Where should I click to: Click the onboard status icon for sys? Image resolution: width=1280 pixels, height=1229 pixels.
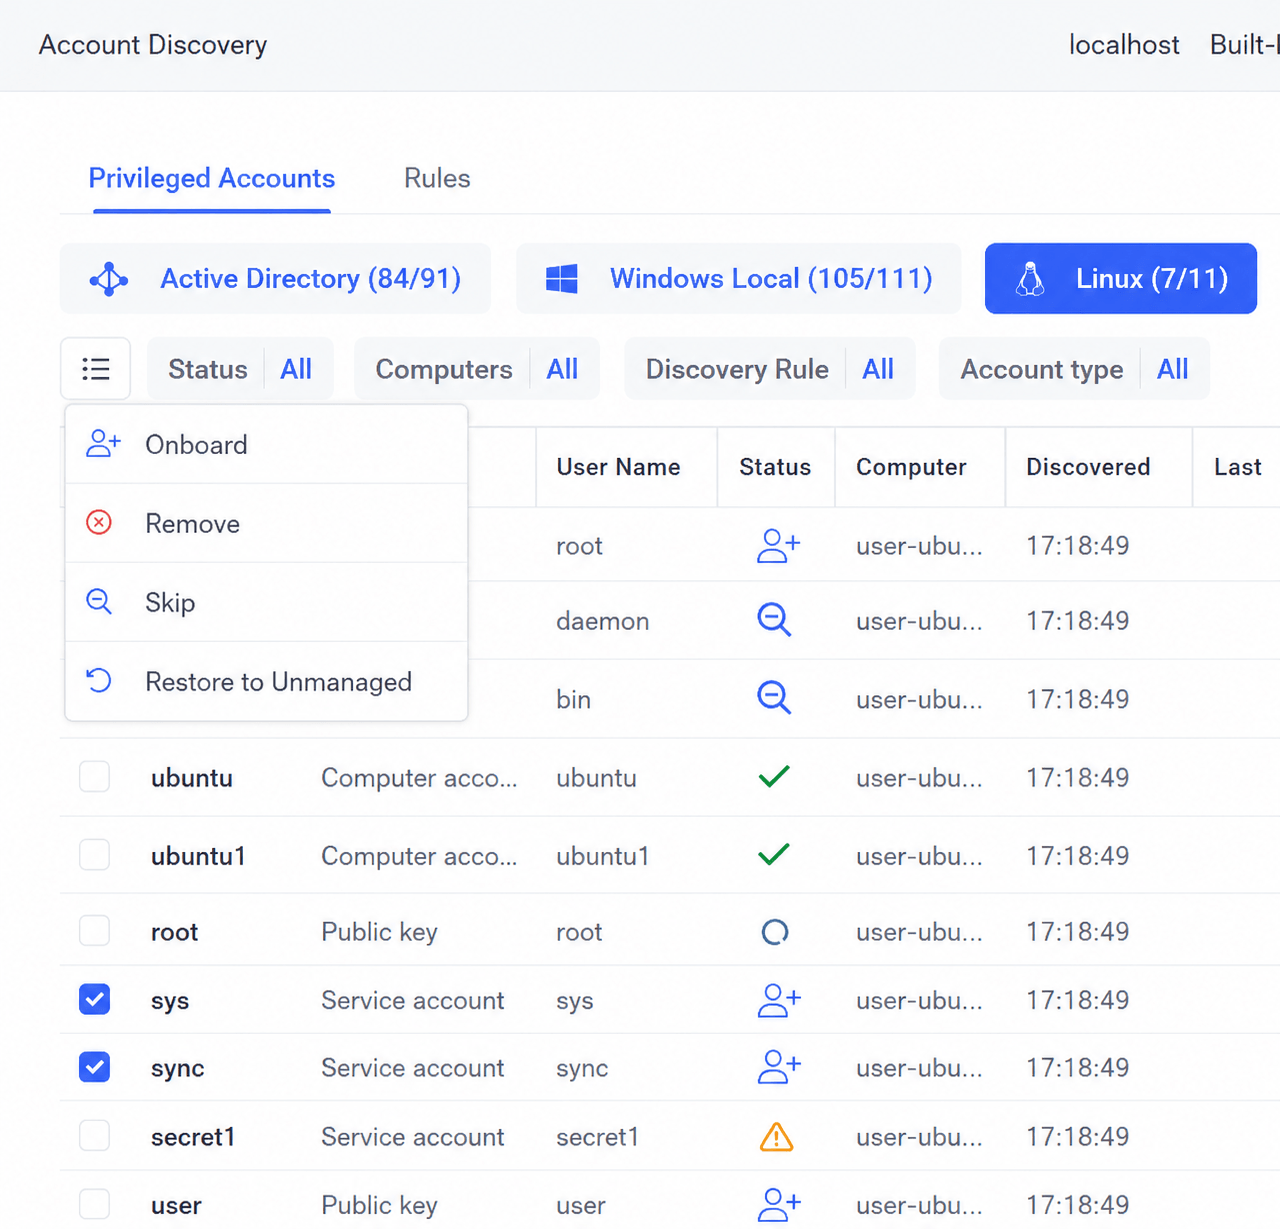(778, 1000)
